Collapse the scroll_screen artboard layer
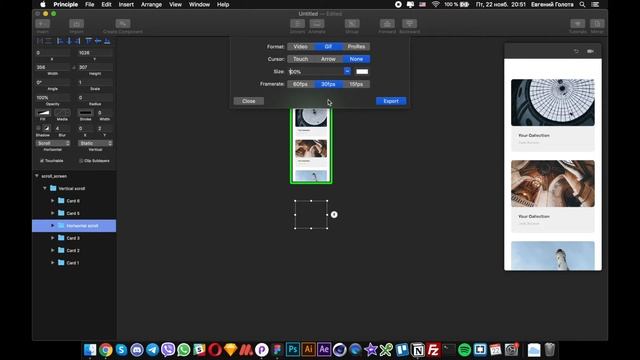Image resolution: width=640 pixels, height=360 pixels. coord(37,176)
